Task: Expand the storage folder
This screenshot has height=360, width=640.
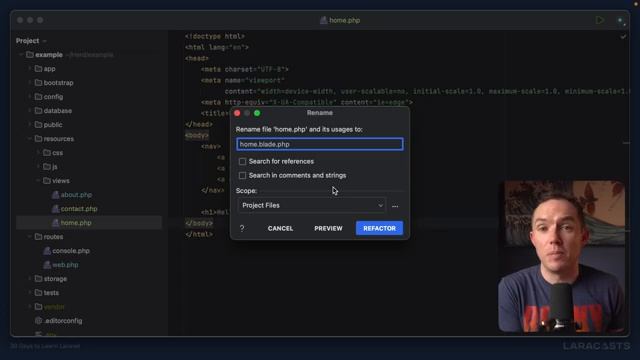Action: coord(29,279)
